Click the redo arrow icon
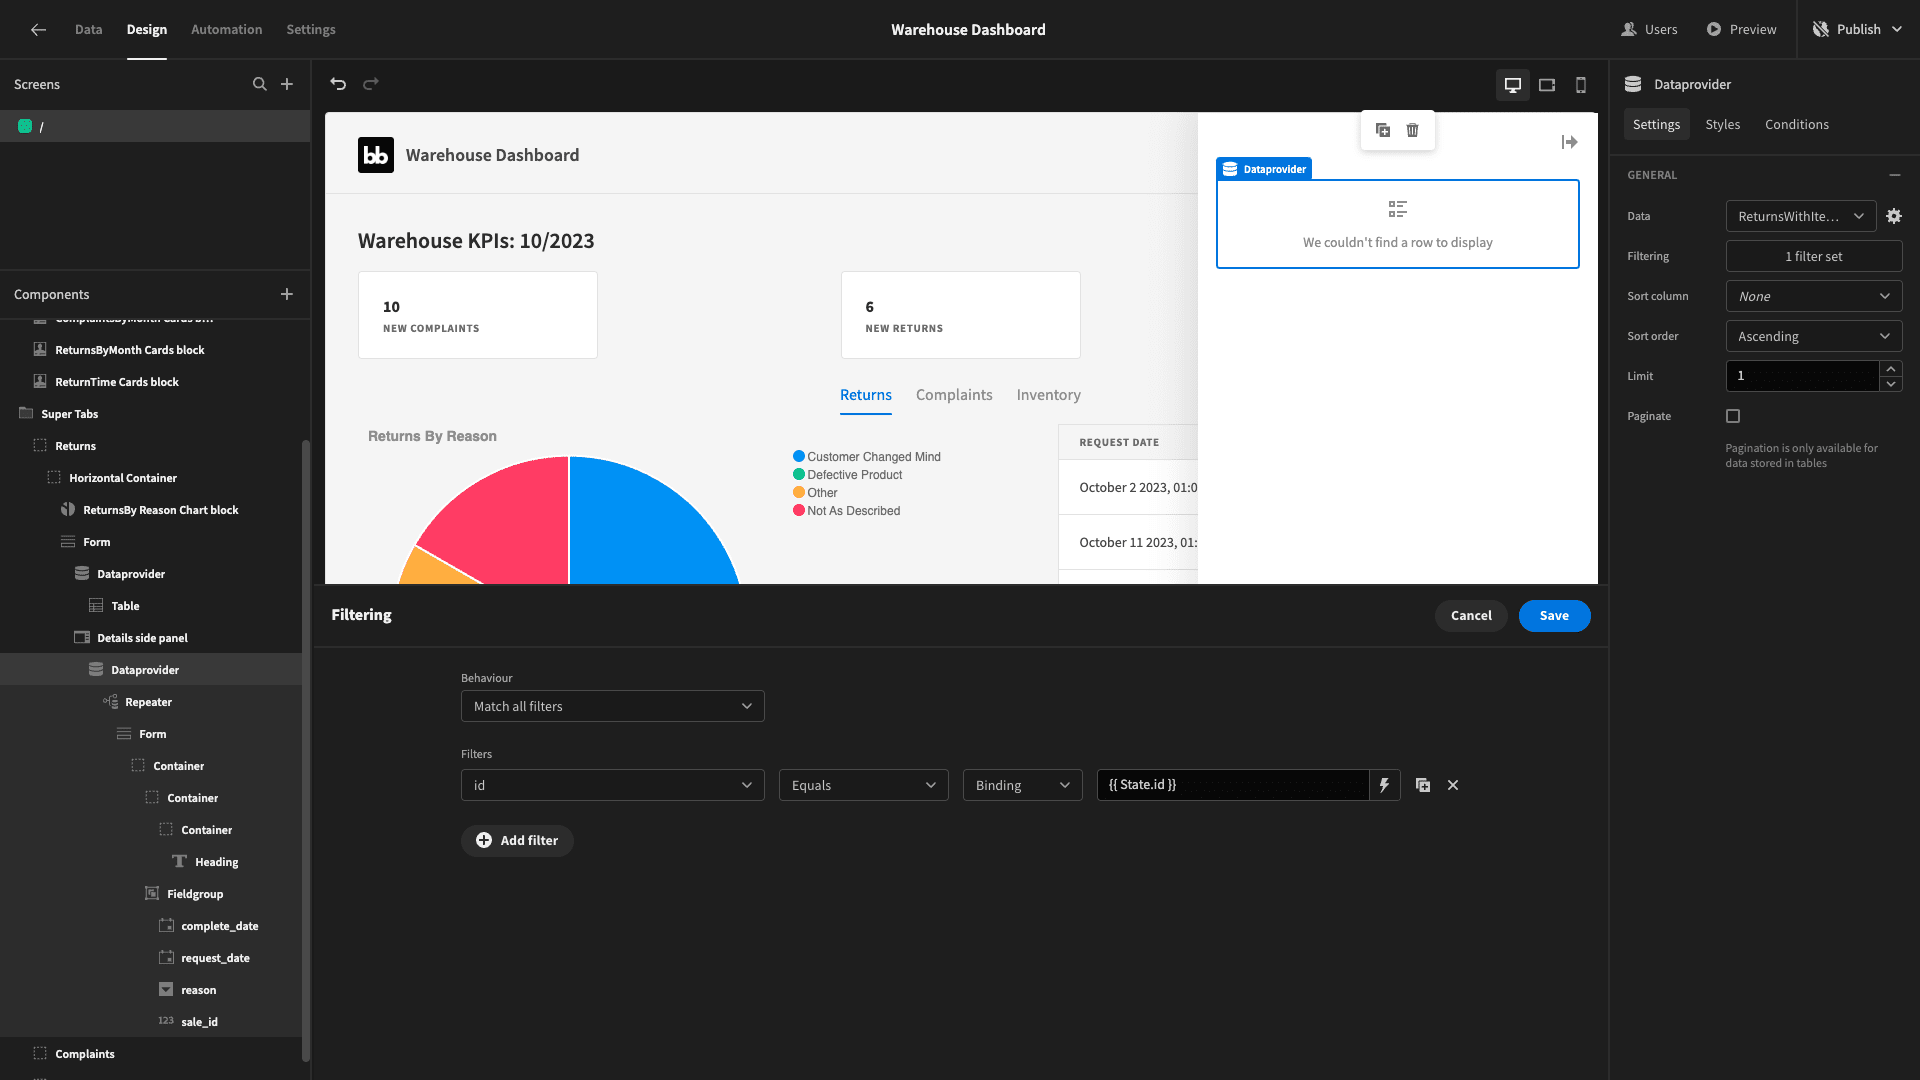This screenshot has height=1080, width=1920. [371, 84]
